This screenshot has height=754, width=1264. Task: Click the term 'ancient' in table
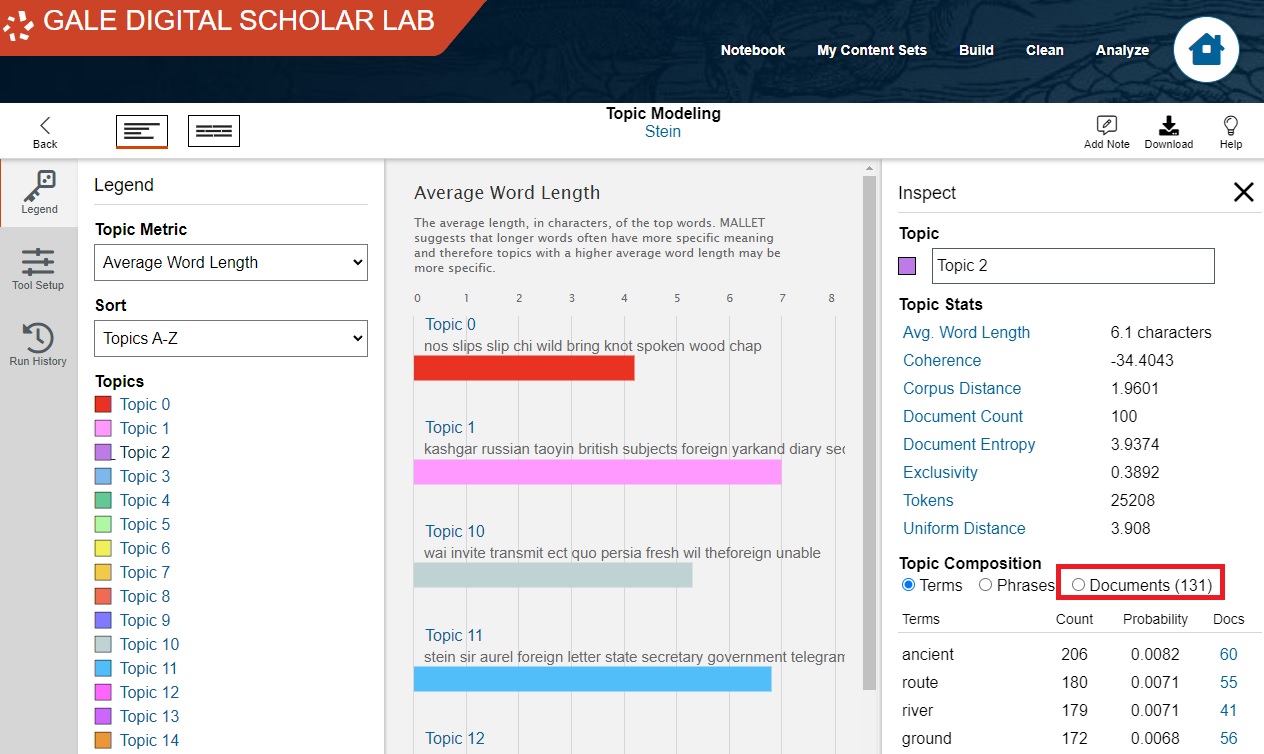(x=928, y=654)
